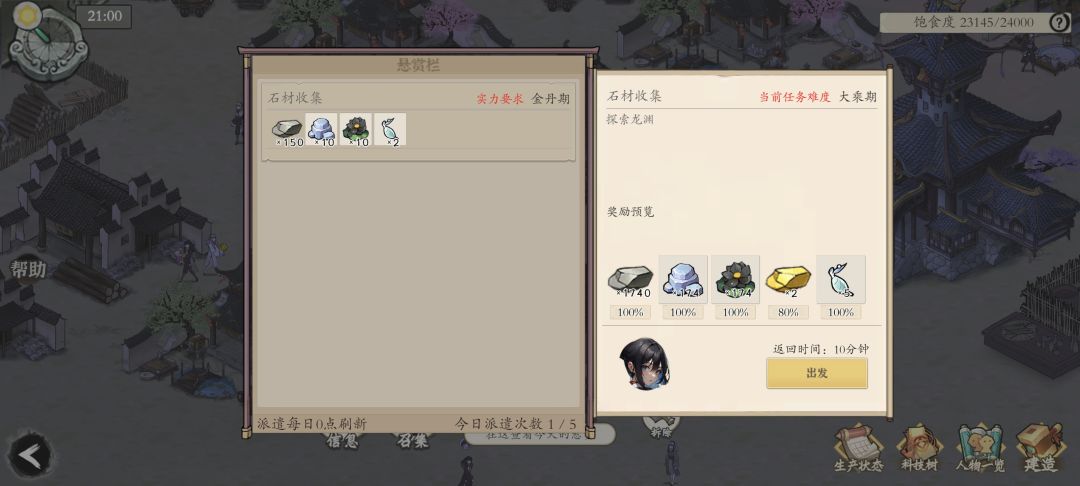Open the 建造 build icon

1040,449
